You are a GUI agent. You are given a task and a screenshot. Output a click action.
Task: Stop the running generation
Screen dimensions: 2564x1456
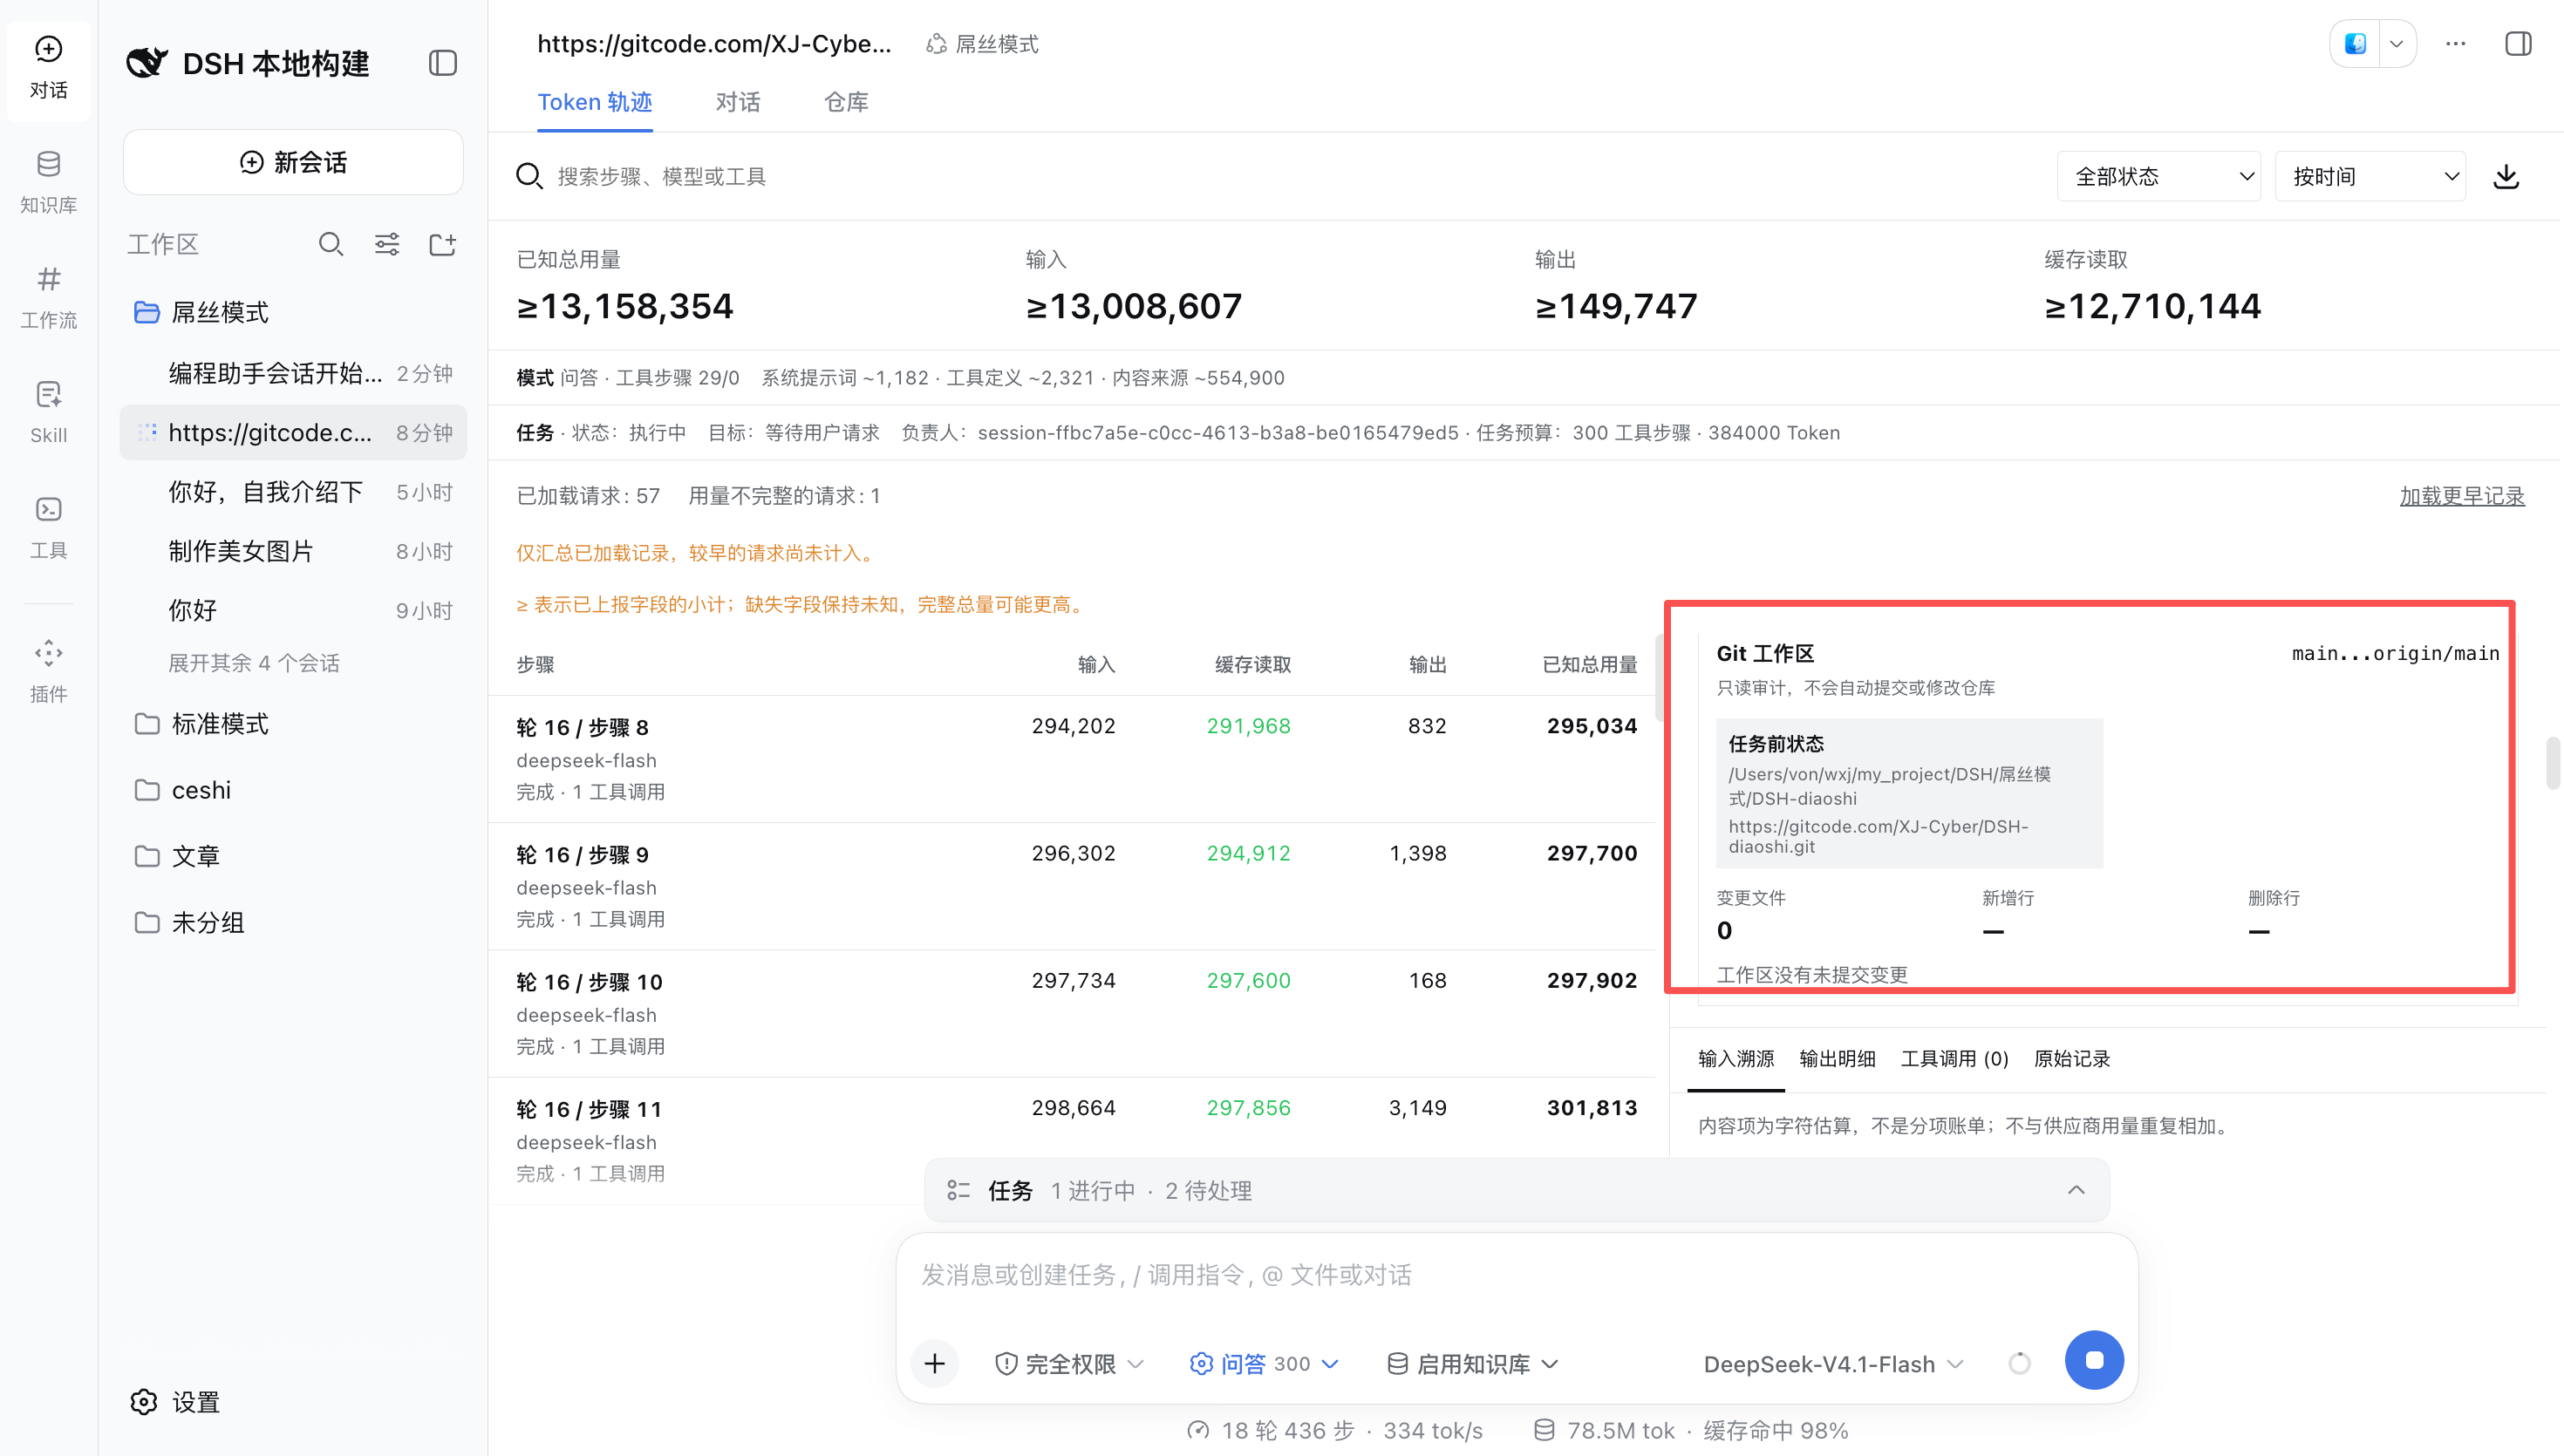(x=2094, y=1360)
